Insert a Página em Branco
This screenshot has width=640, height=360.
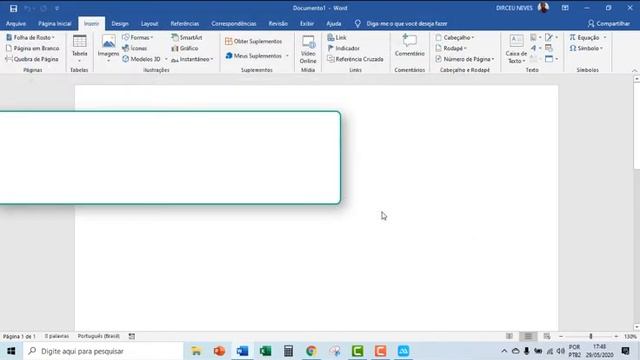(32, 48)
